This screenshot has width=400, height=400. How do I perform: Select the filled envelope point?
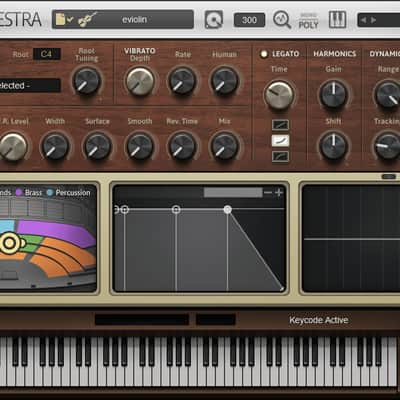(228, 209)
